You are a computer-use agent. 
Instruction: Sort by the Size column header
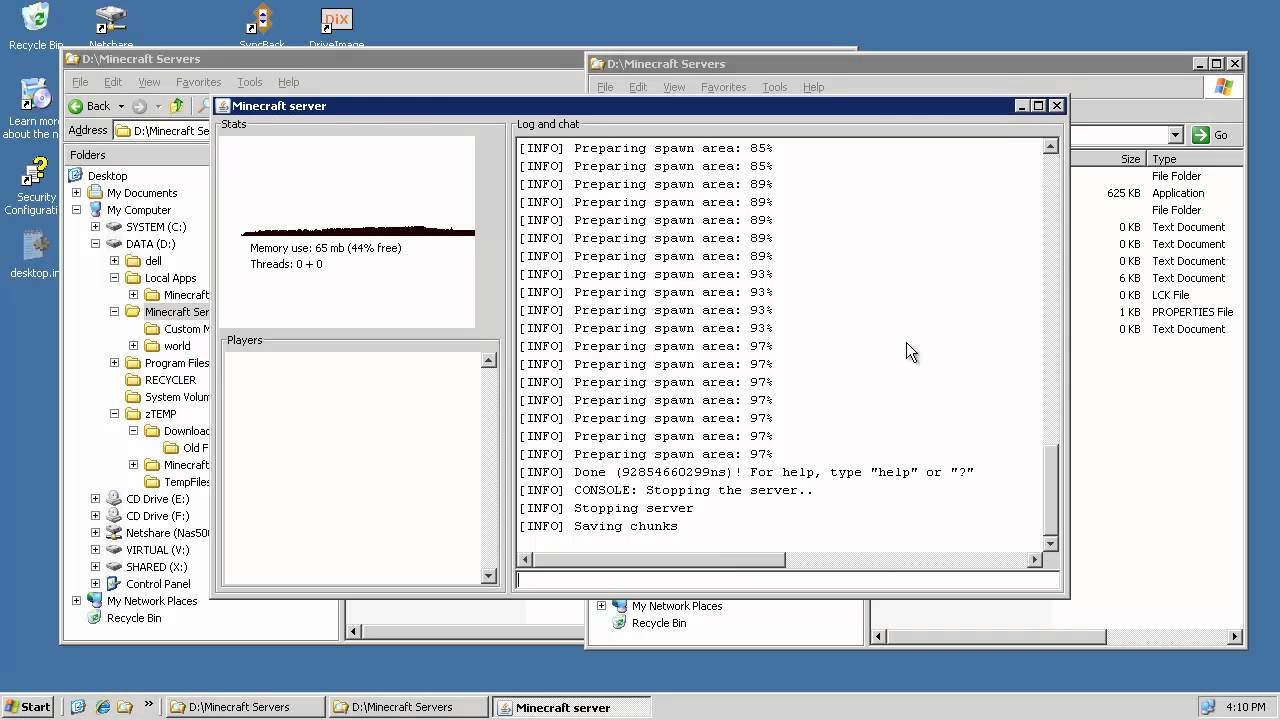[1108, 159]
